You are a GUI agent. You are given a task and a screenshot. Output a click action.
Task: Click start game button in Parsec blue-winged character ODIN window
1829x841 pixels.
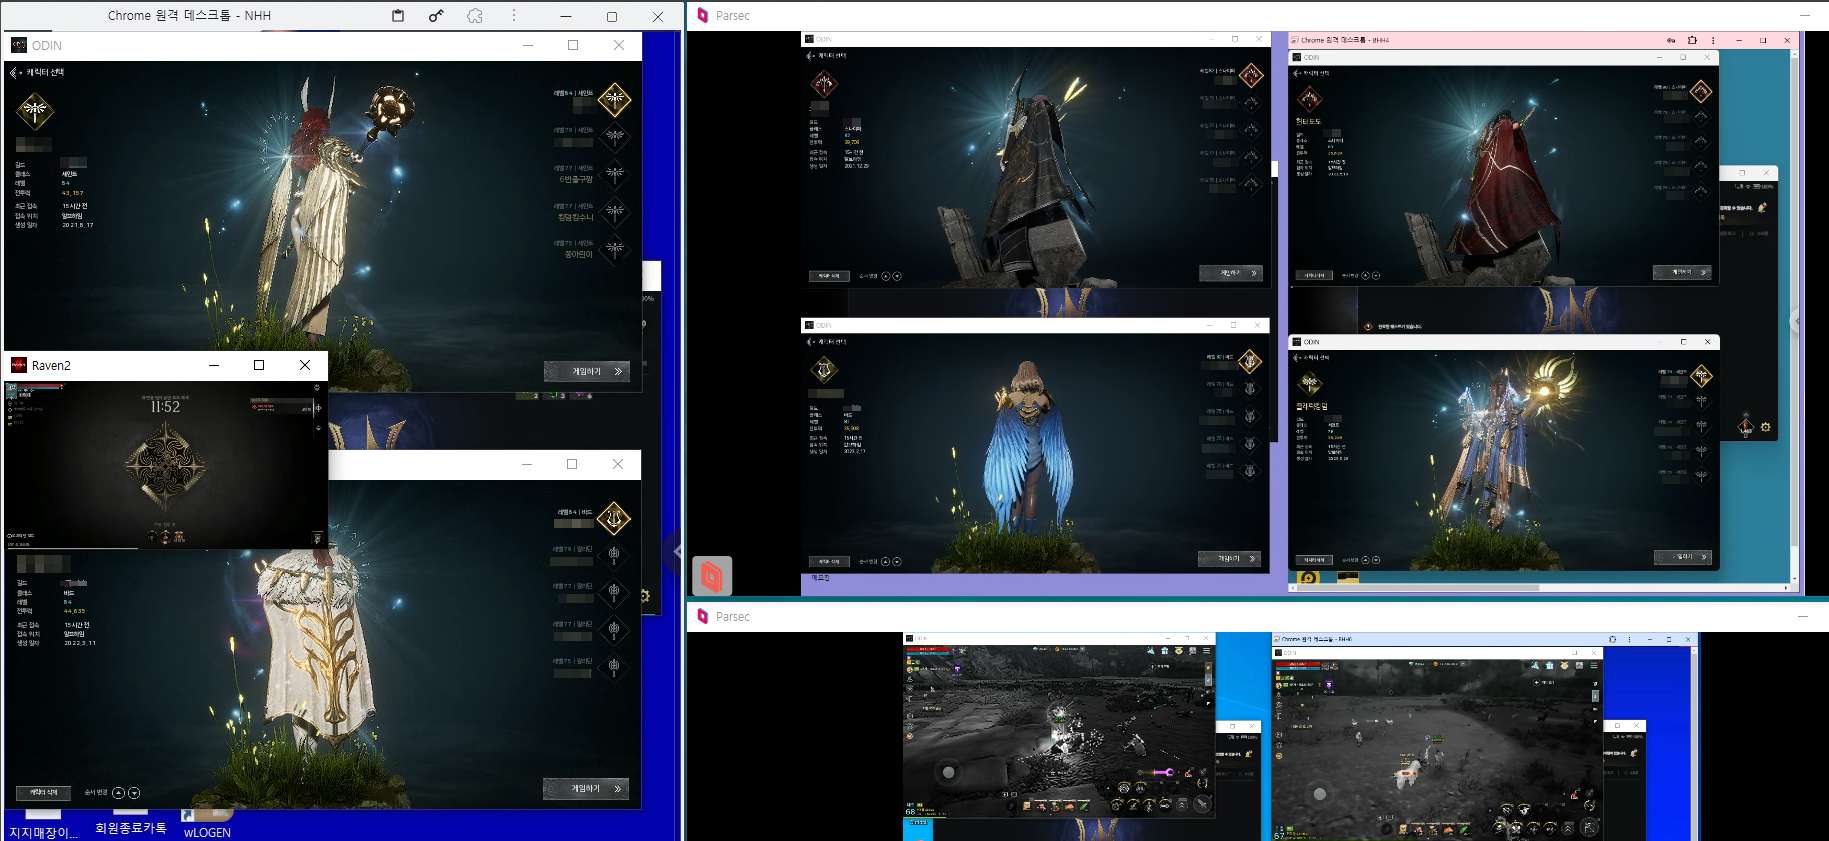[x=1230, y=559]
